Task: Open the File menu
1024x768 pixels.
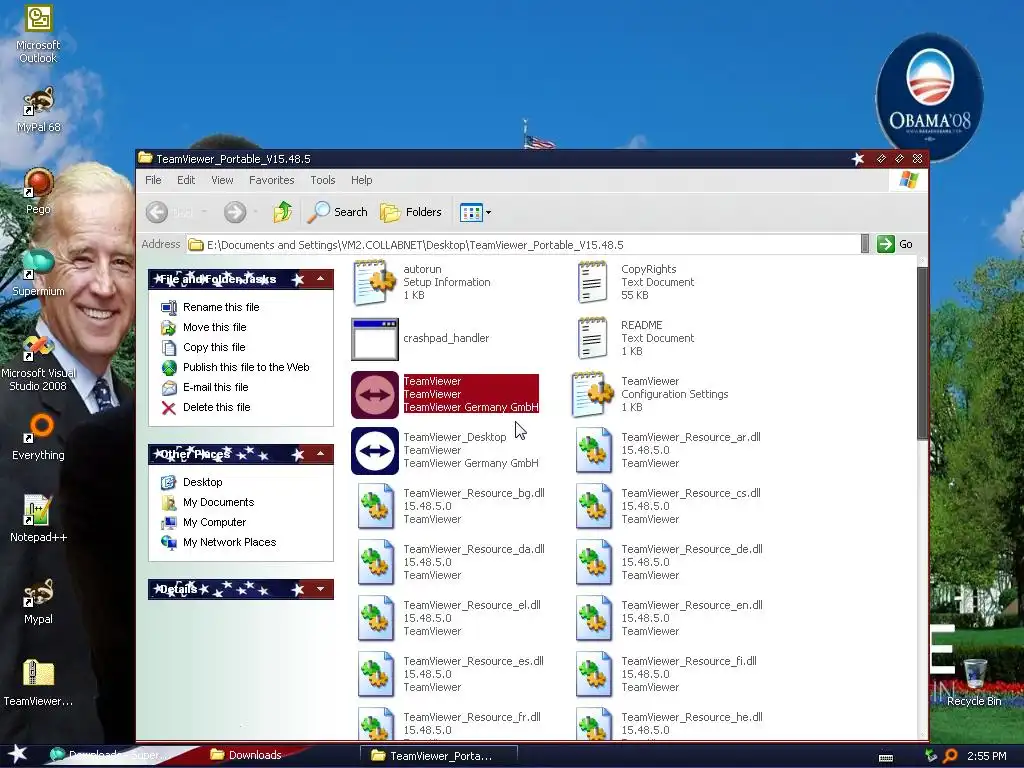Action: pos(153,180)
